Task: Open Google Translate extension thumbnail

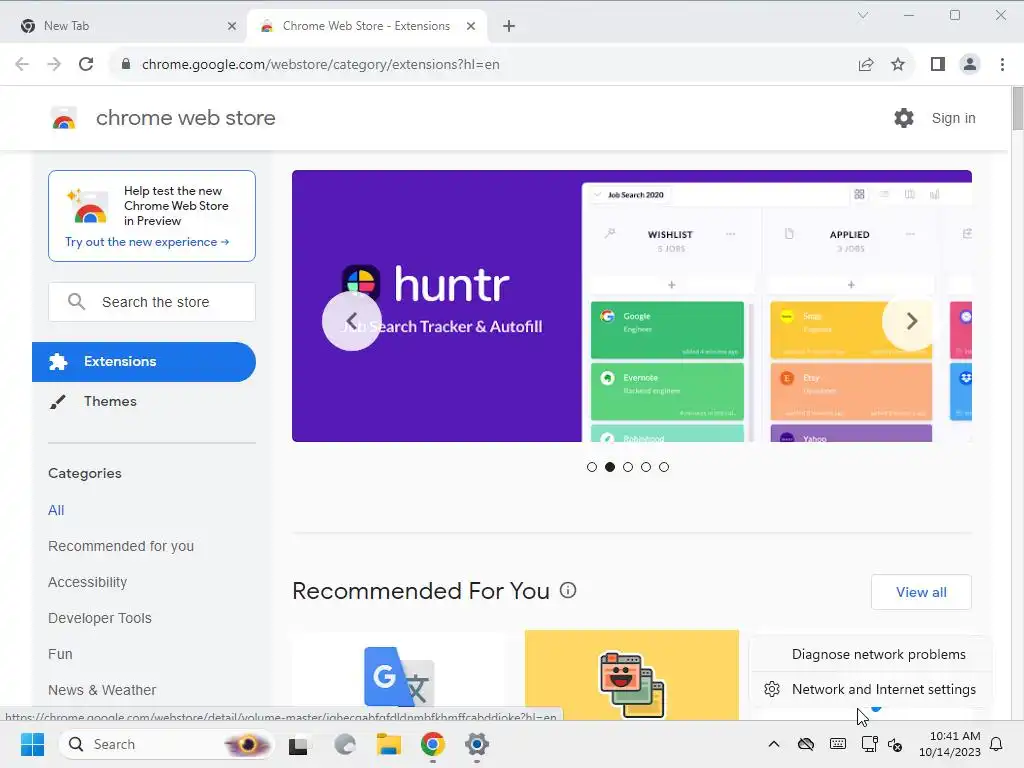Action: point(398,675)
